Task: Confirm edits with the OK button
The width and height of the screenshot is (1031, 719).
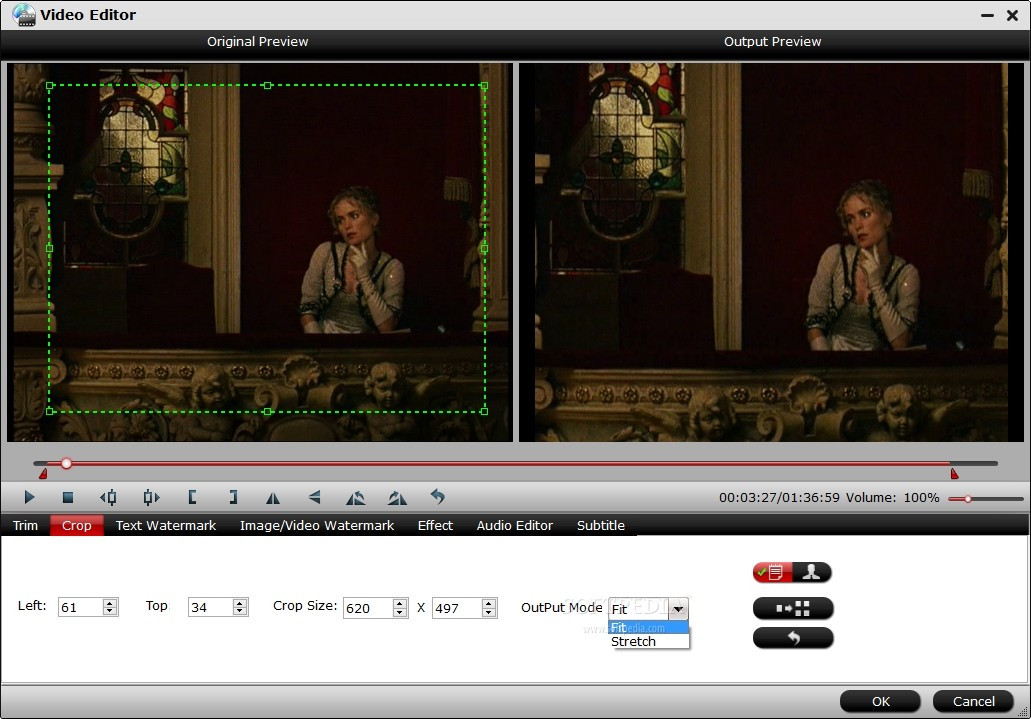Action: click(x=880, y=701)
